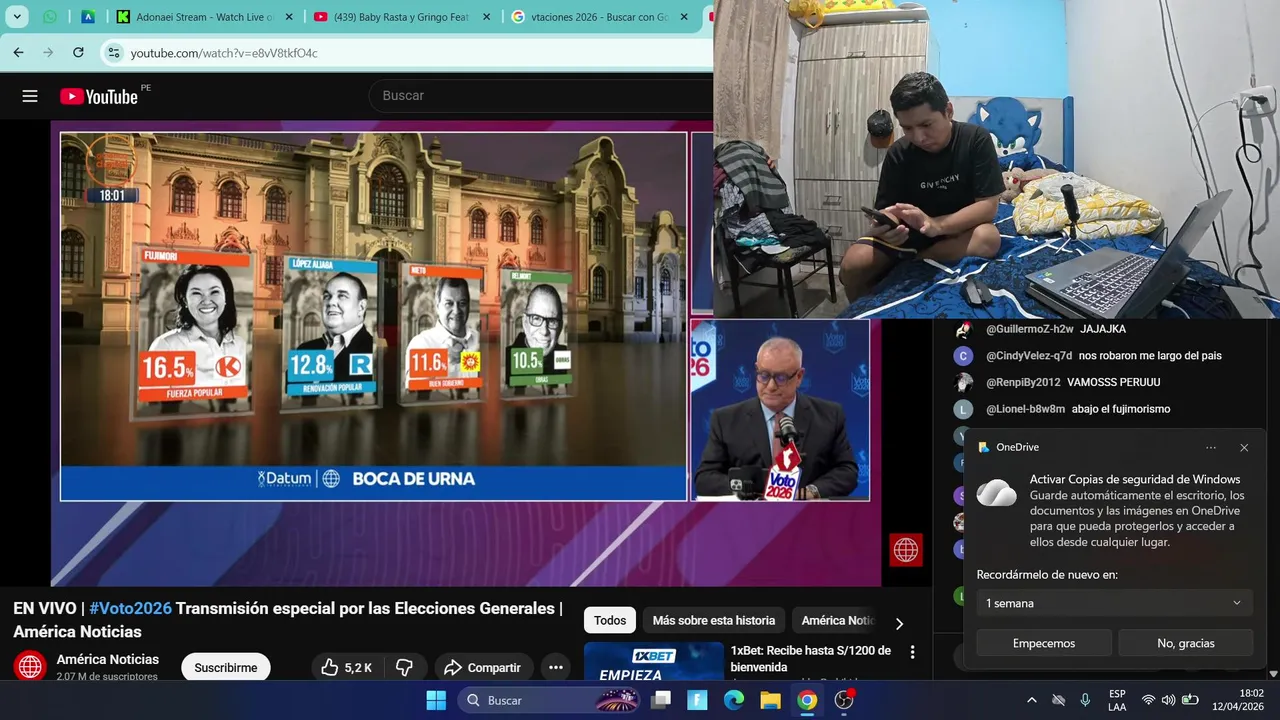Dislike the video

[x=405, y=667]
